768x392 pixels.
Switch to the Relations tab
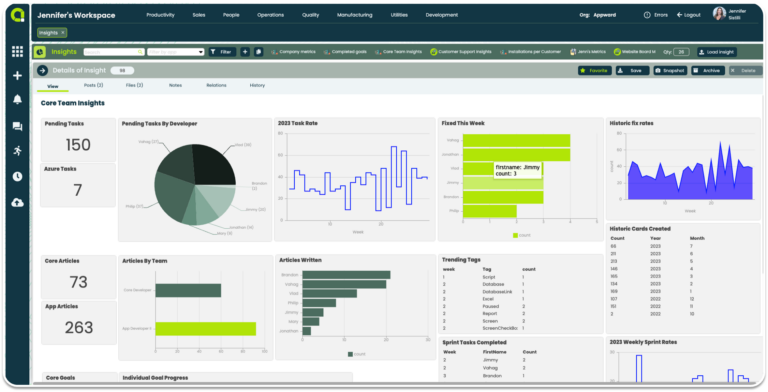click(216, 85)
